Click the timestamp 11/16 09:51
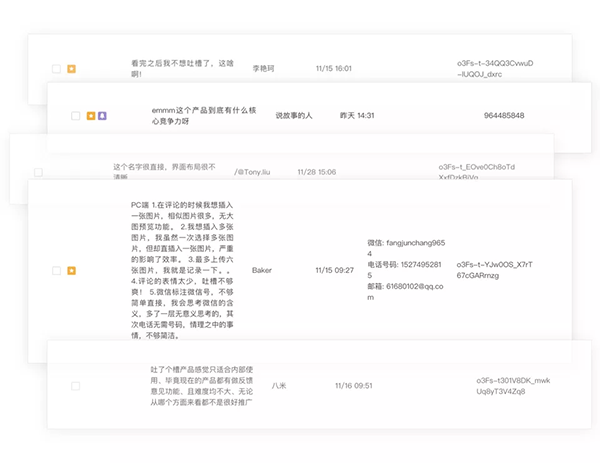The width and height of the screenshot is (600, 463). [353, 385]
